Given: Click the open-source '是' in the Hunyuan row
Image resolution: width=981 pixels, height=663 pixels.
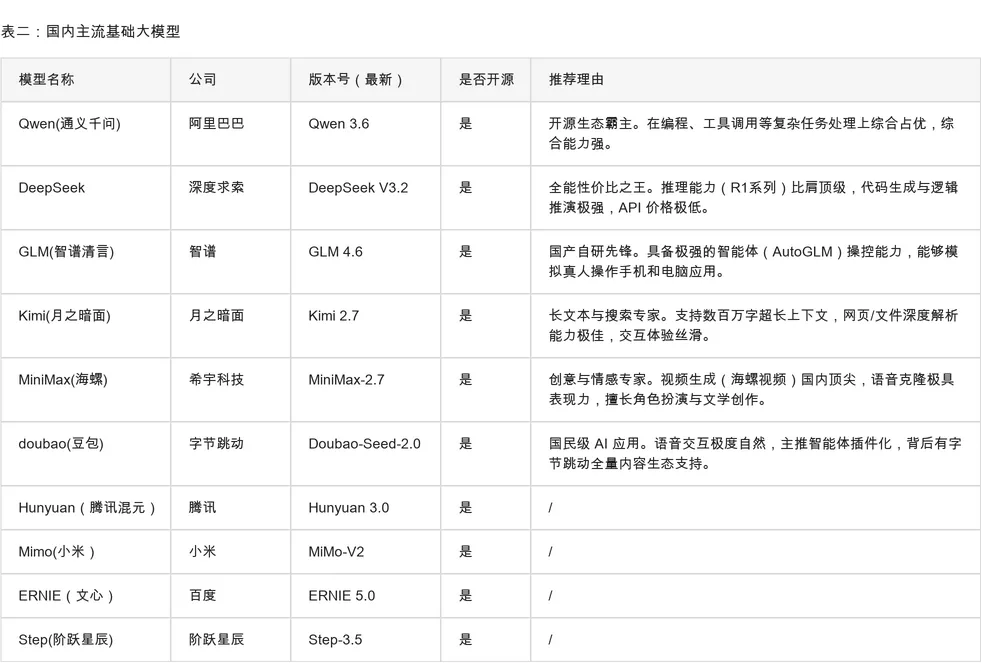Looking at the screenshot, I should [x=465, y=507].
